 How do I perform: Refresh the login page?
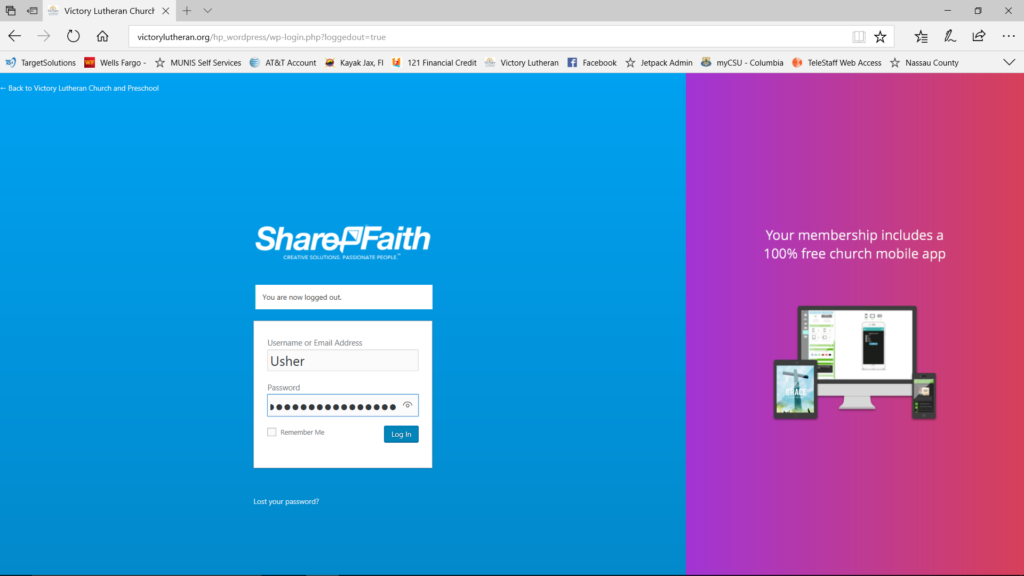pos(73,37)
